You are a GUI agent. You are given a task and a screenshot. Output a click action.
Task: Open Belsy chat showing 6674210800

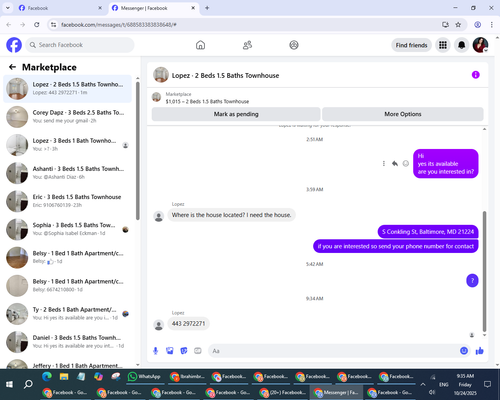tap(67, 286)
